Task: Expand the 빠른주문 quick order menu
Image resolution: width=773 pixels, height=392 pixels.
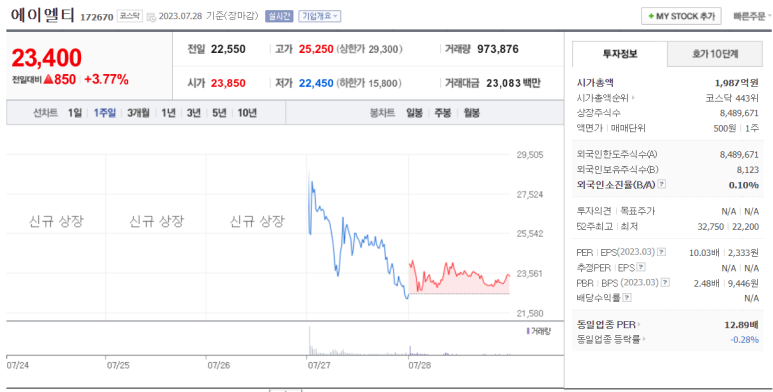Action: [752, 16]
